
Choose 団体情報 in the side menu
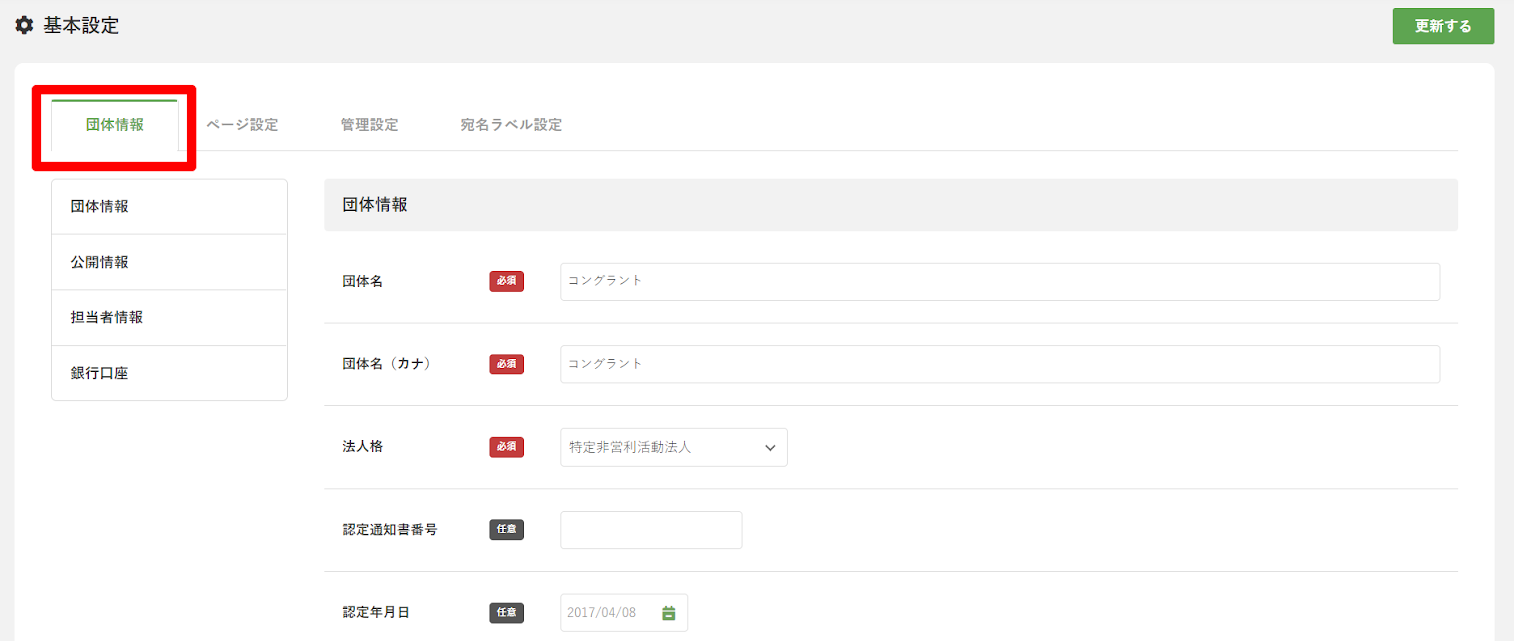point(169,207)
